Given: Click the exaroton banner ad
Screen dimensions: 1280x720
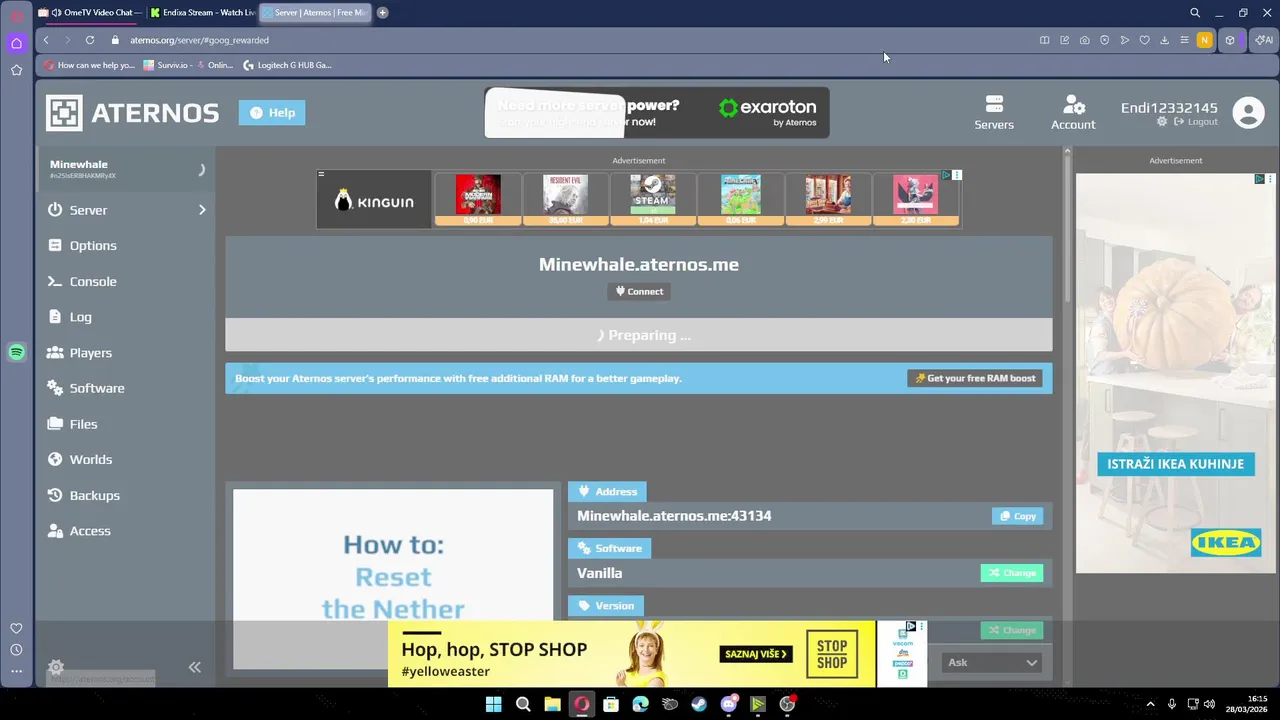Looking at the screenshot, I should [x=657, y=113].
